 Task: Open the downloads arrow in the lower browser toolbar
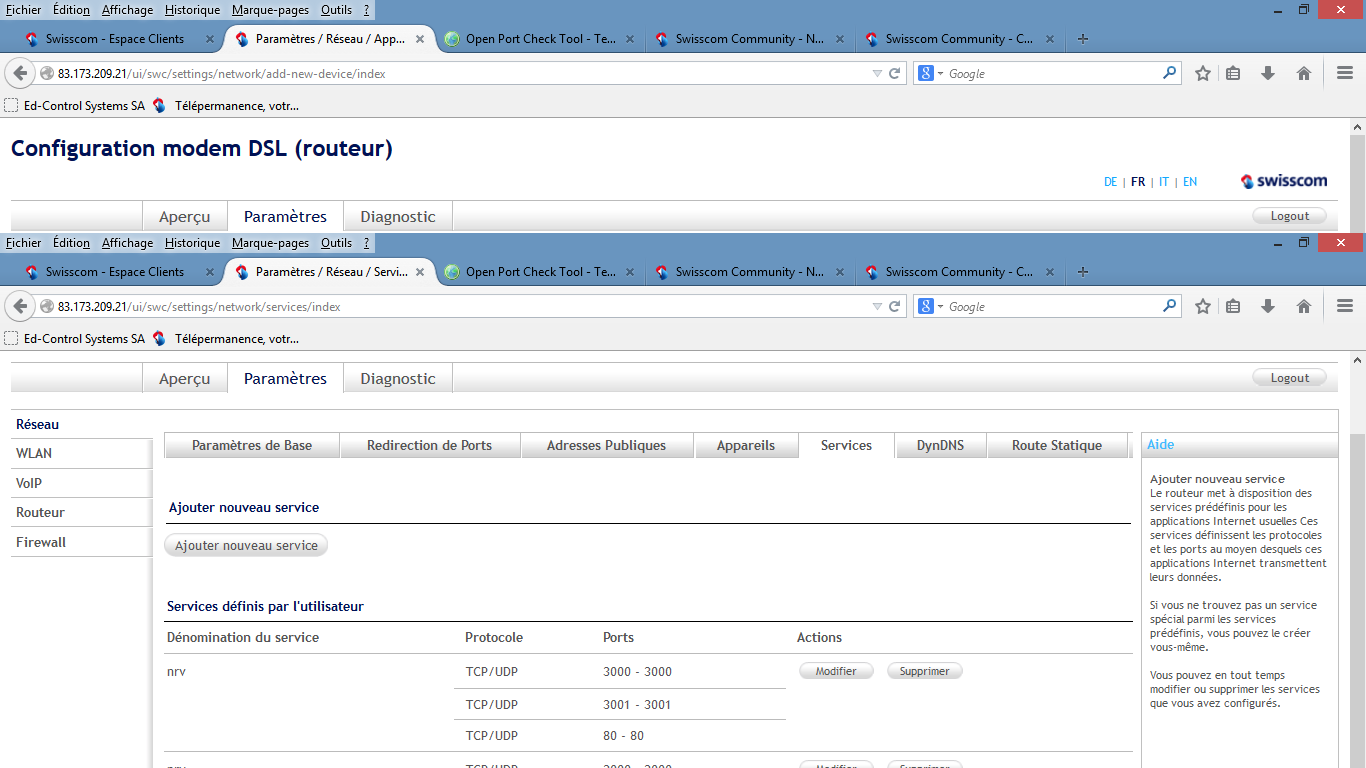[x=1268, y=306]
